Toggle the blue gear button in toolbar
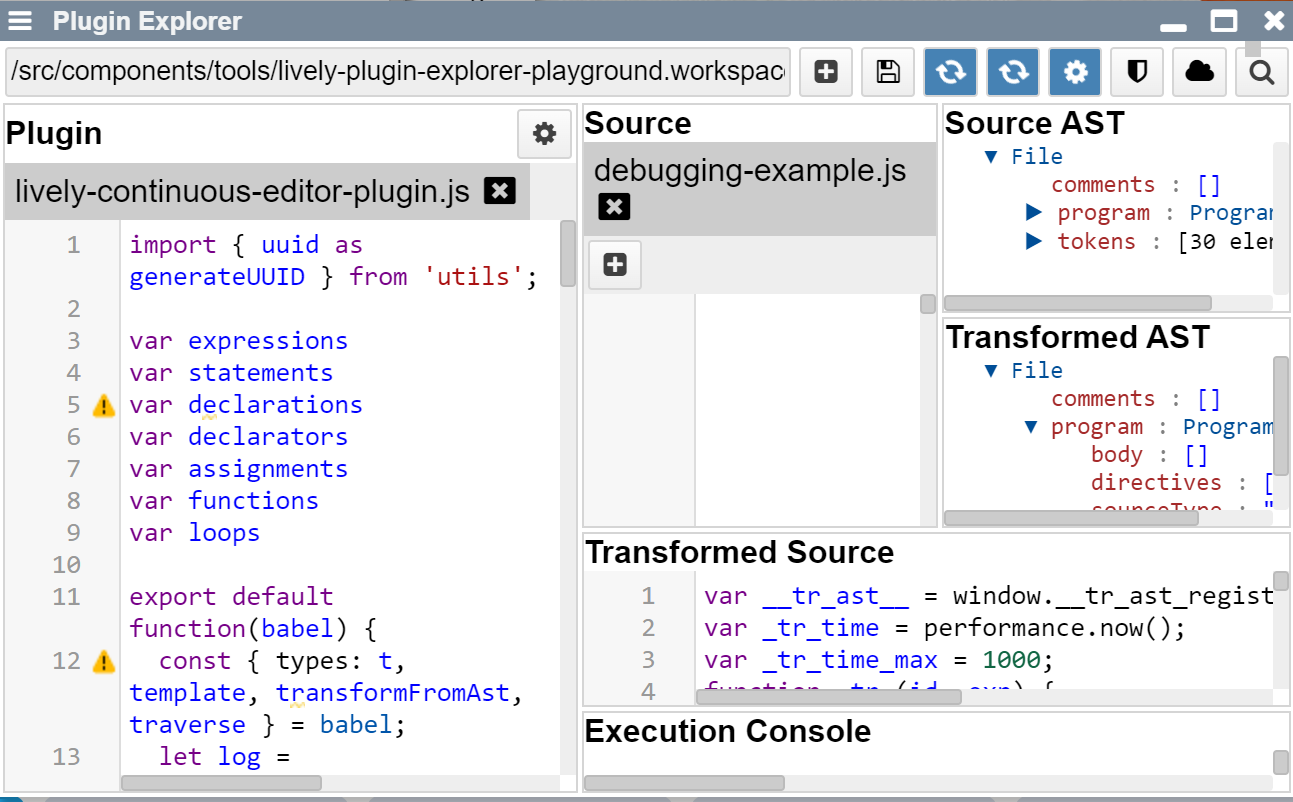 (1075, 72)
